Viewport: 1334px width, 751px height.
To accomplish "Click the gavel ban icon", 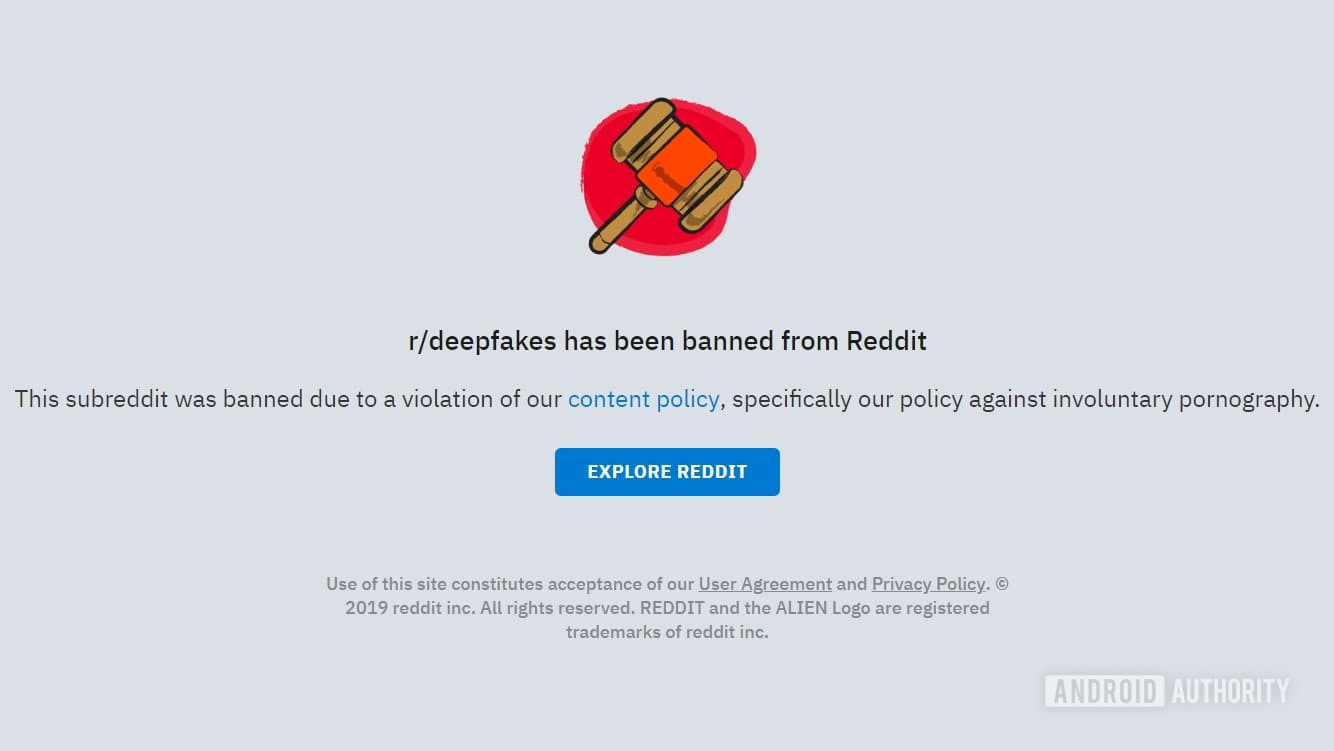I will tap(668, 176).
